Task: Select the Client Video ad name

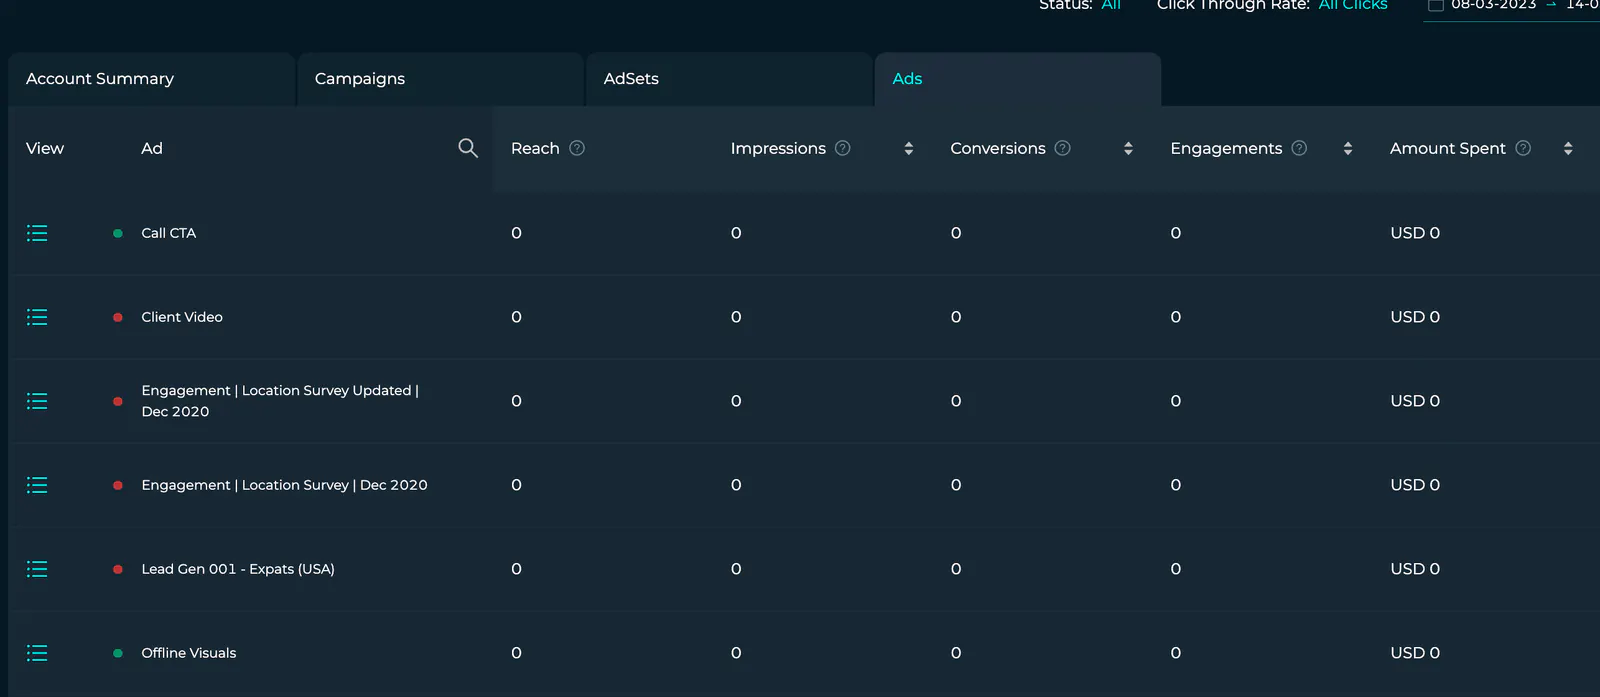Action: (182, 317)
